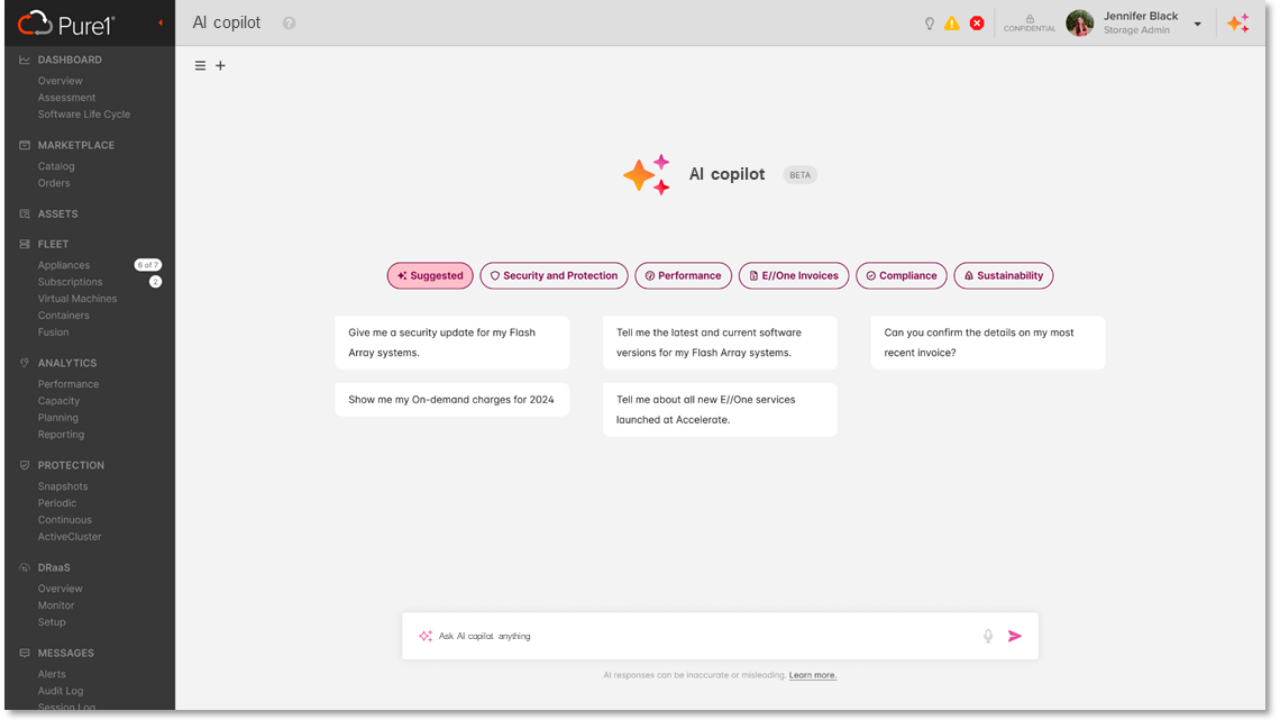1280x720 pixels.
Task: Select Security and Protection chip
Action: 554,276
